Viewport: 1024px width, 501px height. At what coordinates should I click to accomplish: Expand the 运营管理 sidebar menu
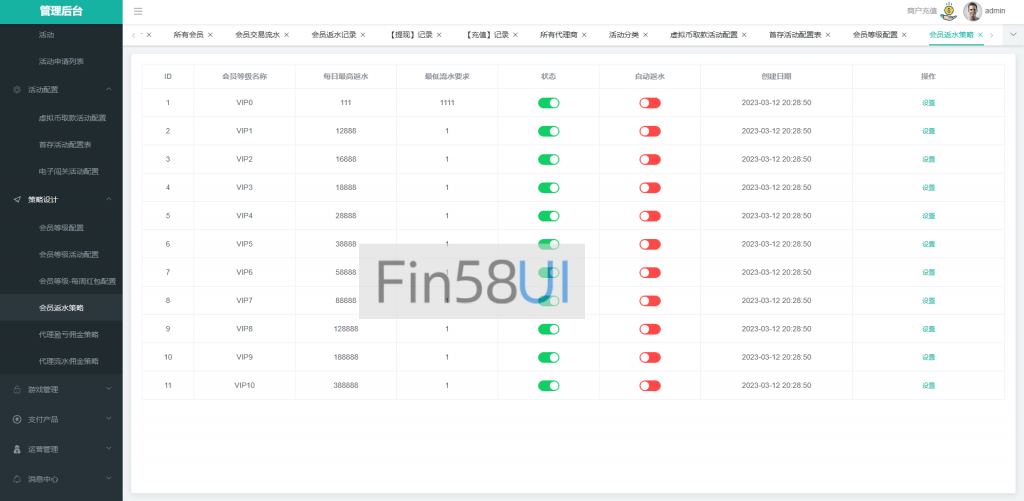click(108, 449)
